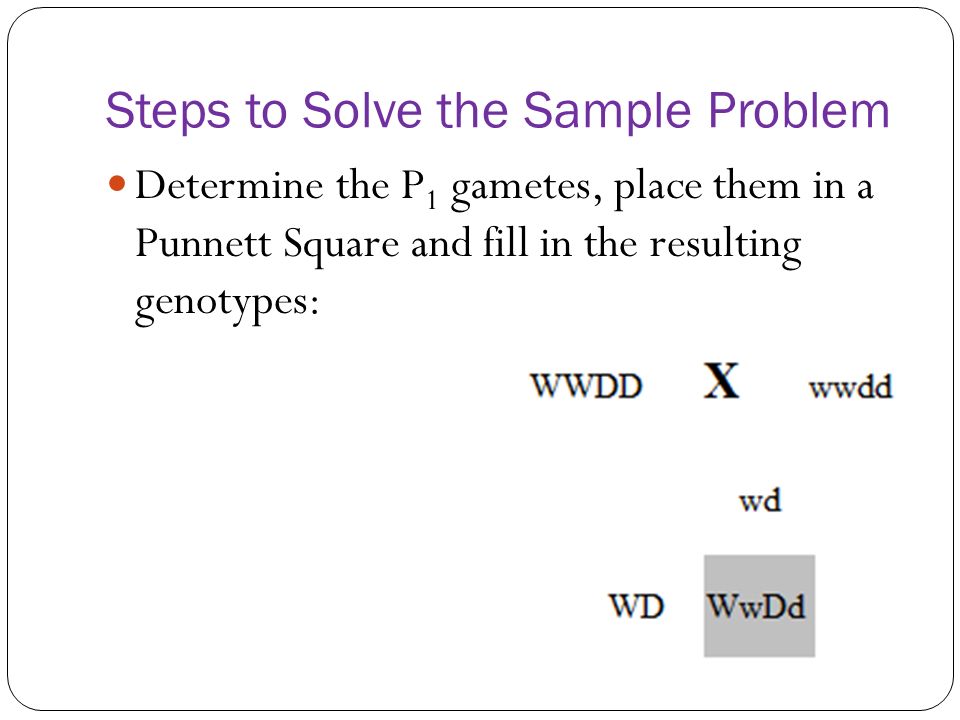
Task: Click the word 'Sample' in the title
Action: coord(607,111)
